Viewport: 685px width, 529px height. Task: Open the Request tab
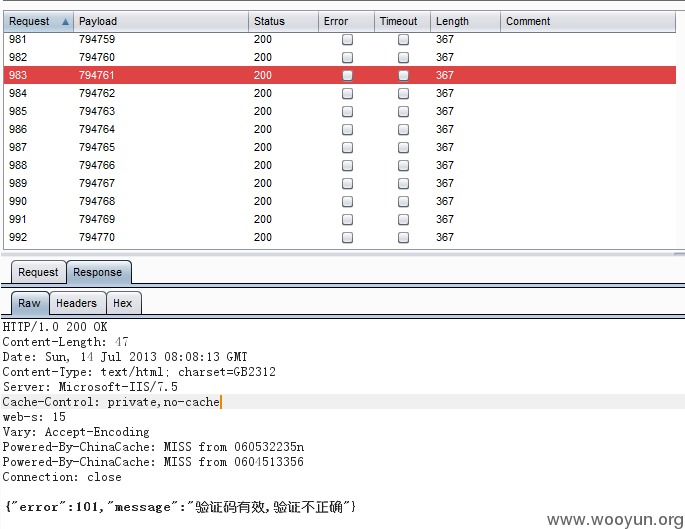tap(38, 272)
